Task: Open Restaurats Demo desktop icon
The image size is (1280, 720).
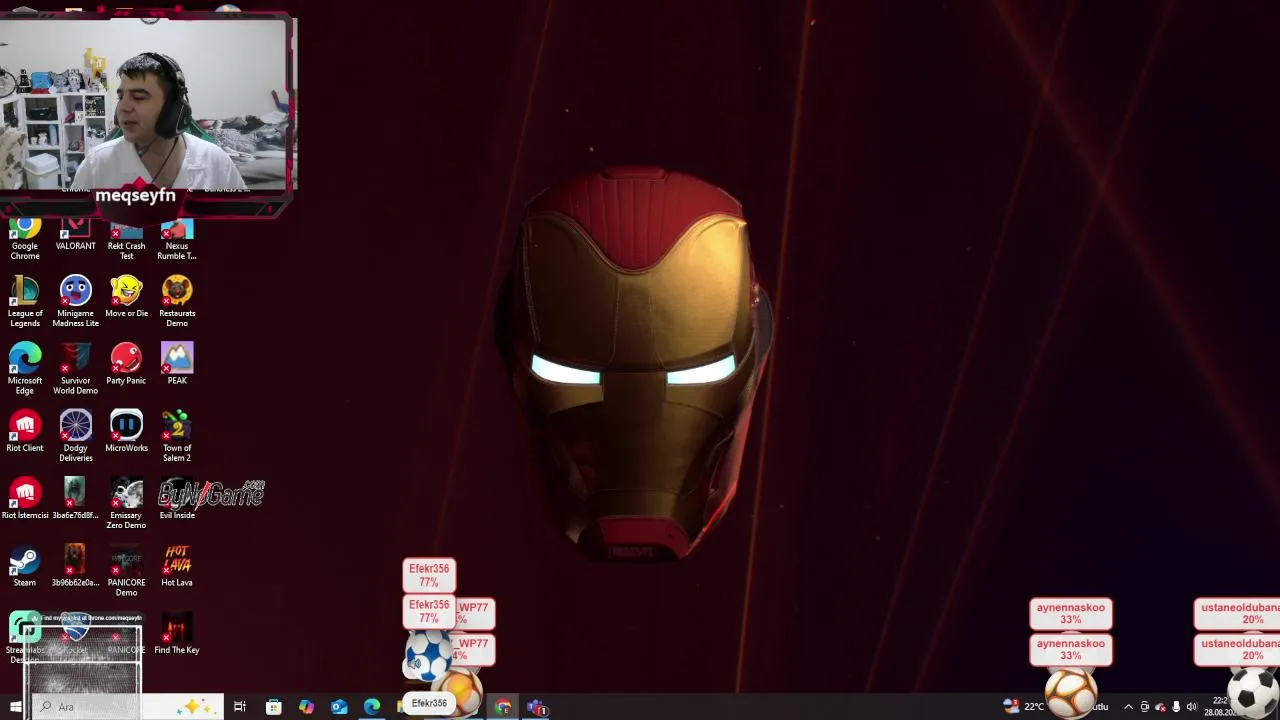Action: pos(177,301)
